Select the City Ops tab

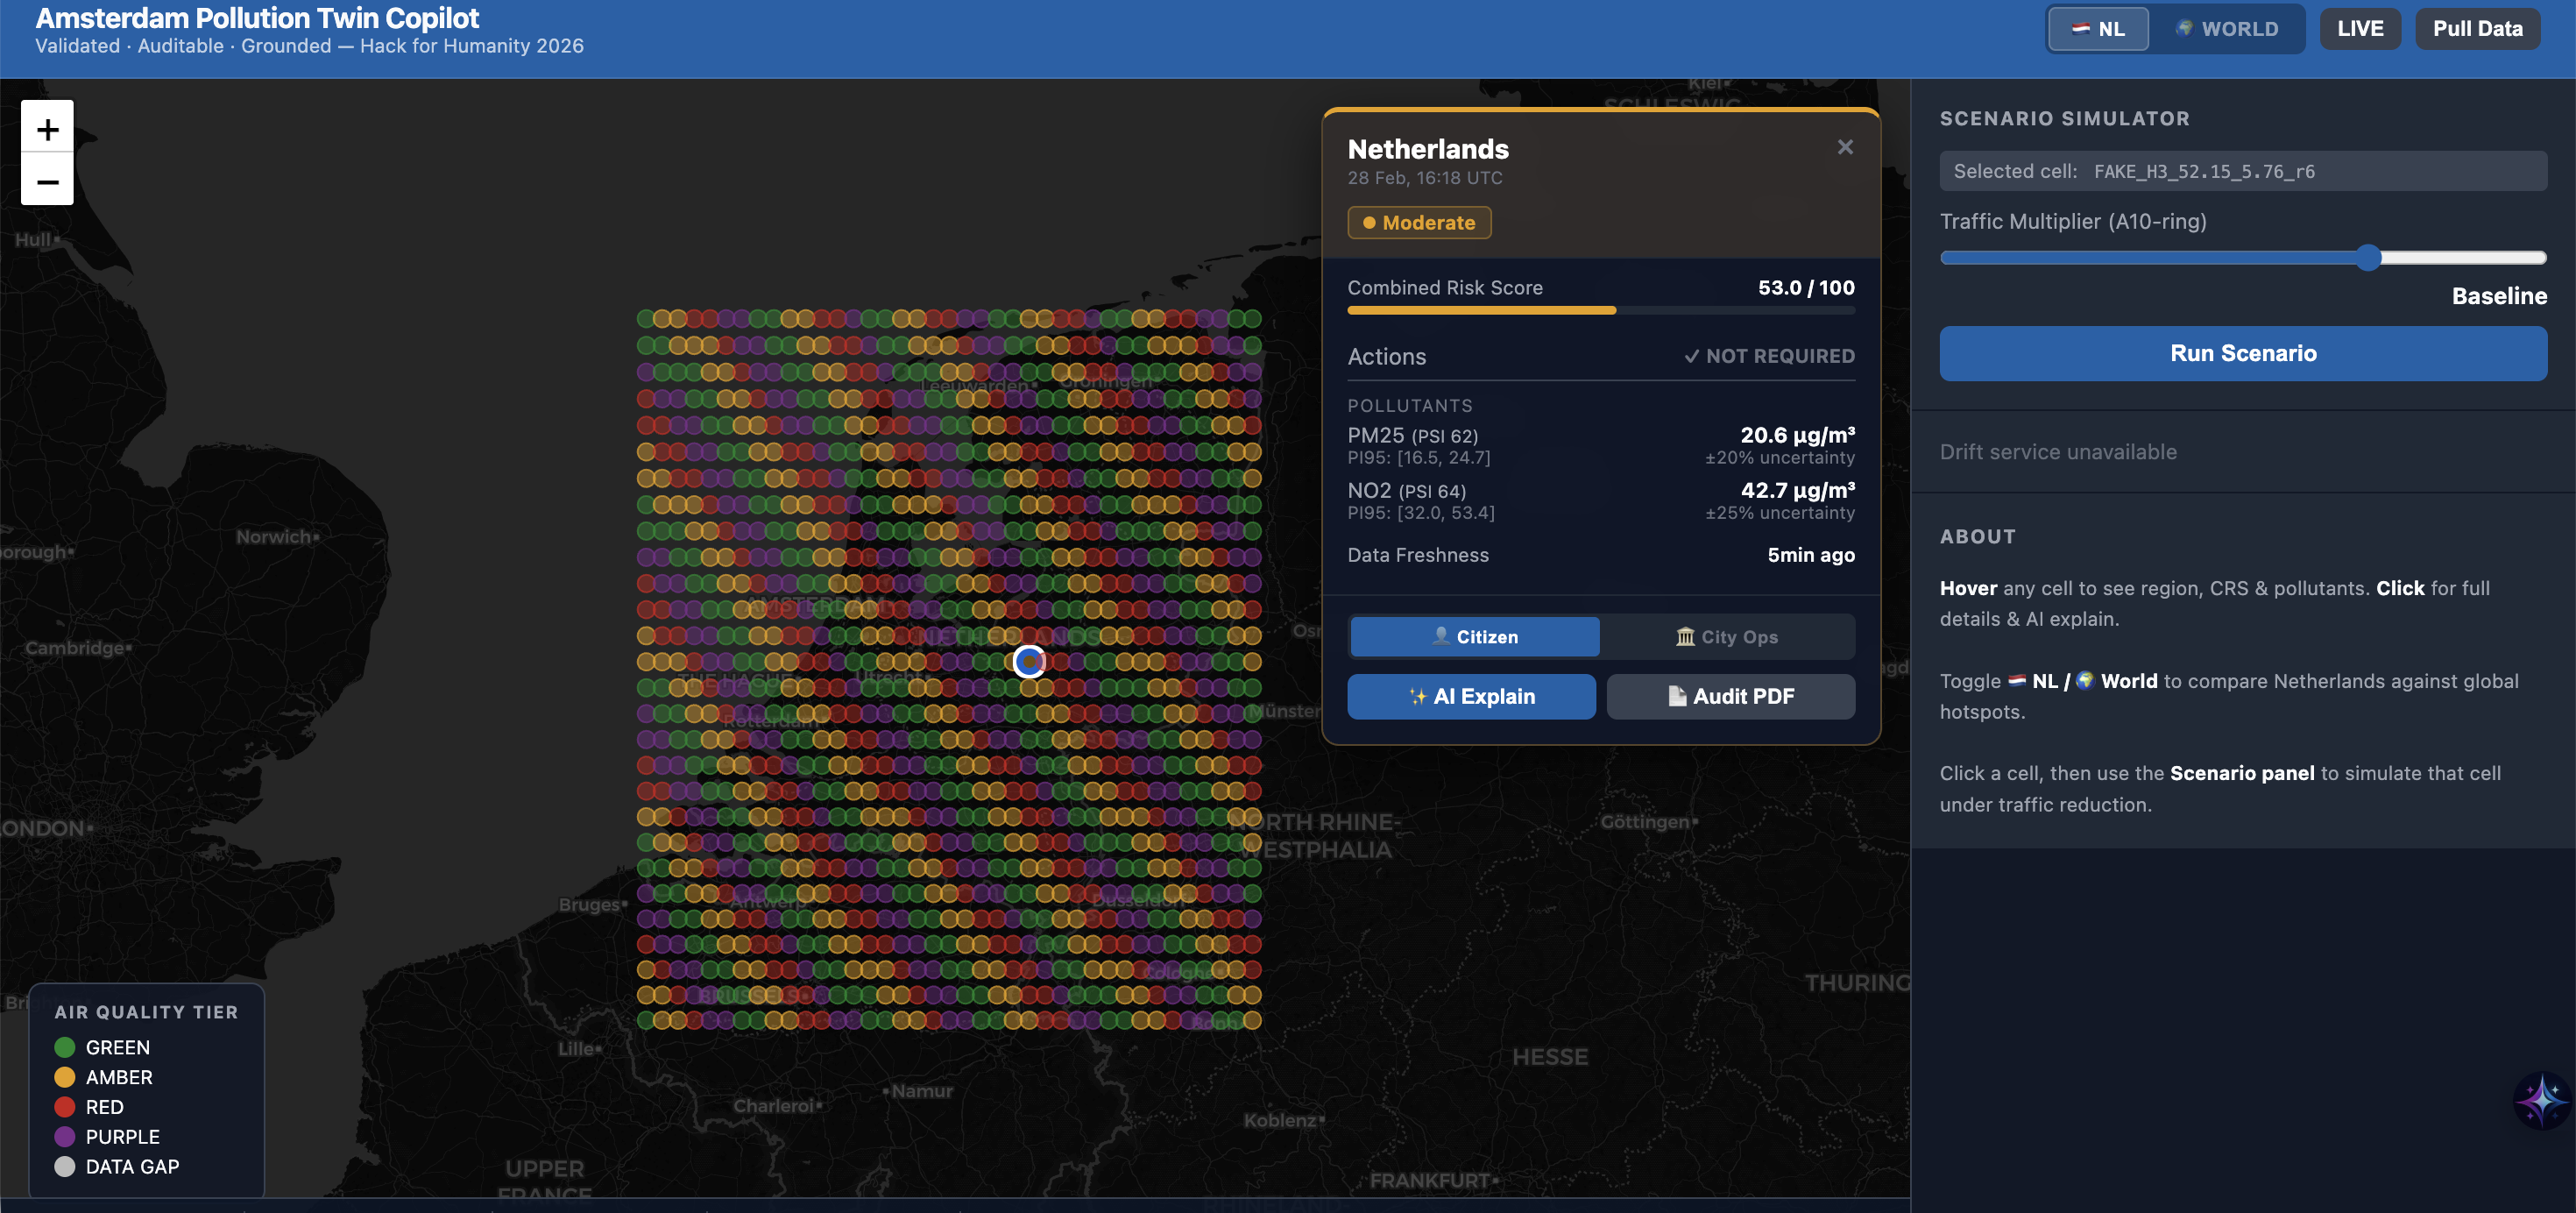point(1727,637)
